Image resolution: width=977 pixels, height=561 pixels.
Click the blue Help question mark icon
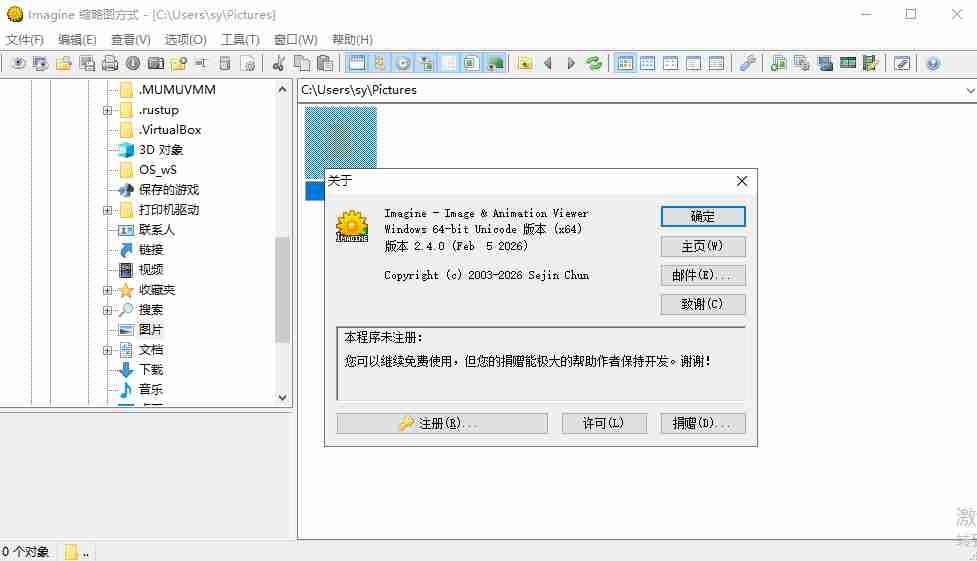[x=933, y=63]
